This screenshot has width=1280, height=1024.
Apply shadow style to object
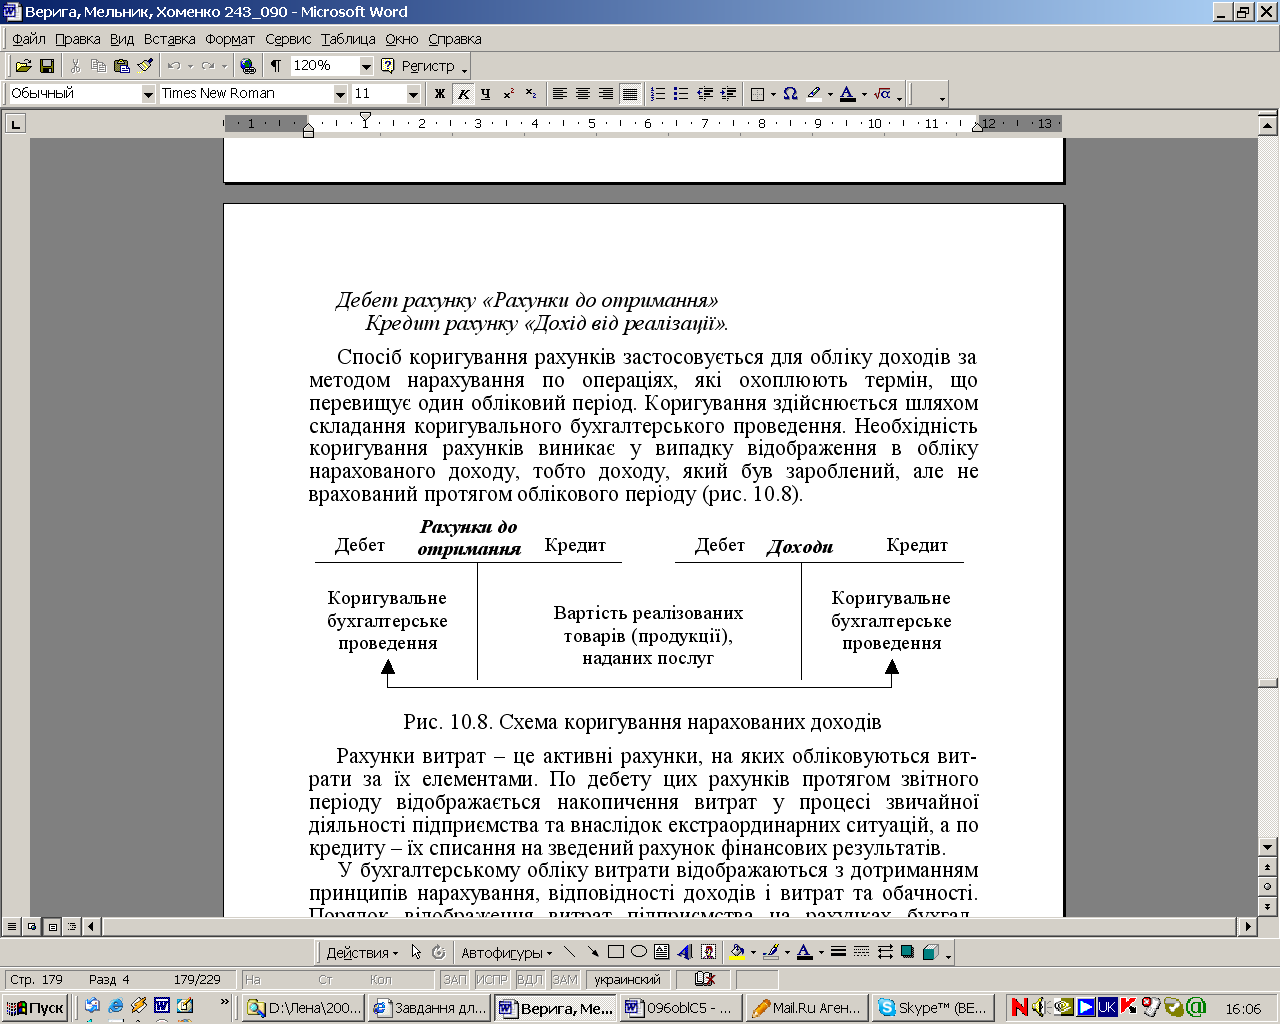pos(907,952)
